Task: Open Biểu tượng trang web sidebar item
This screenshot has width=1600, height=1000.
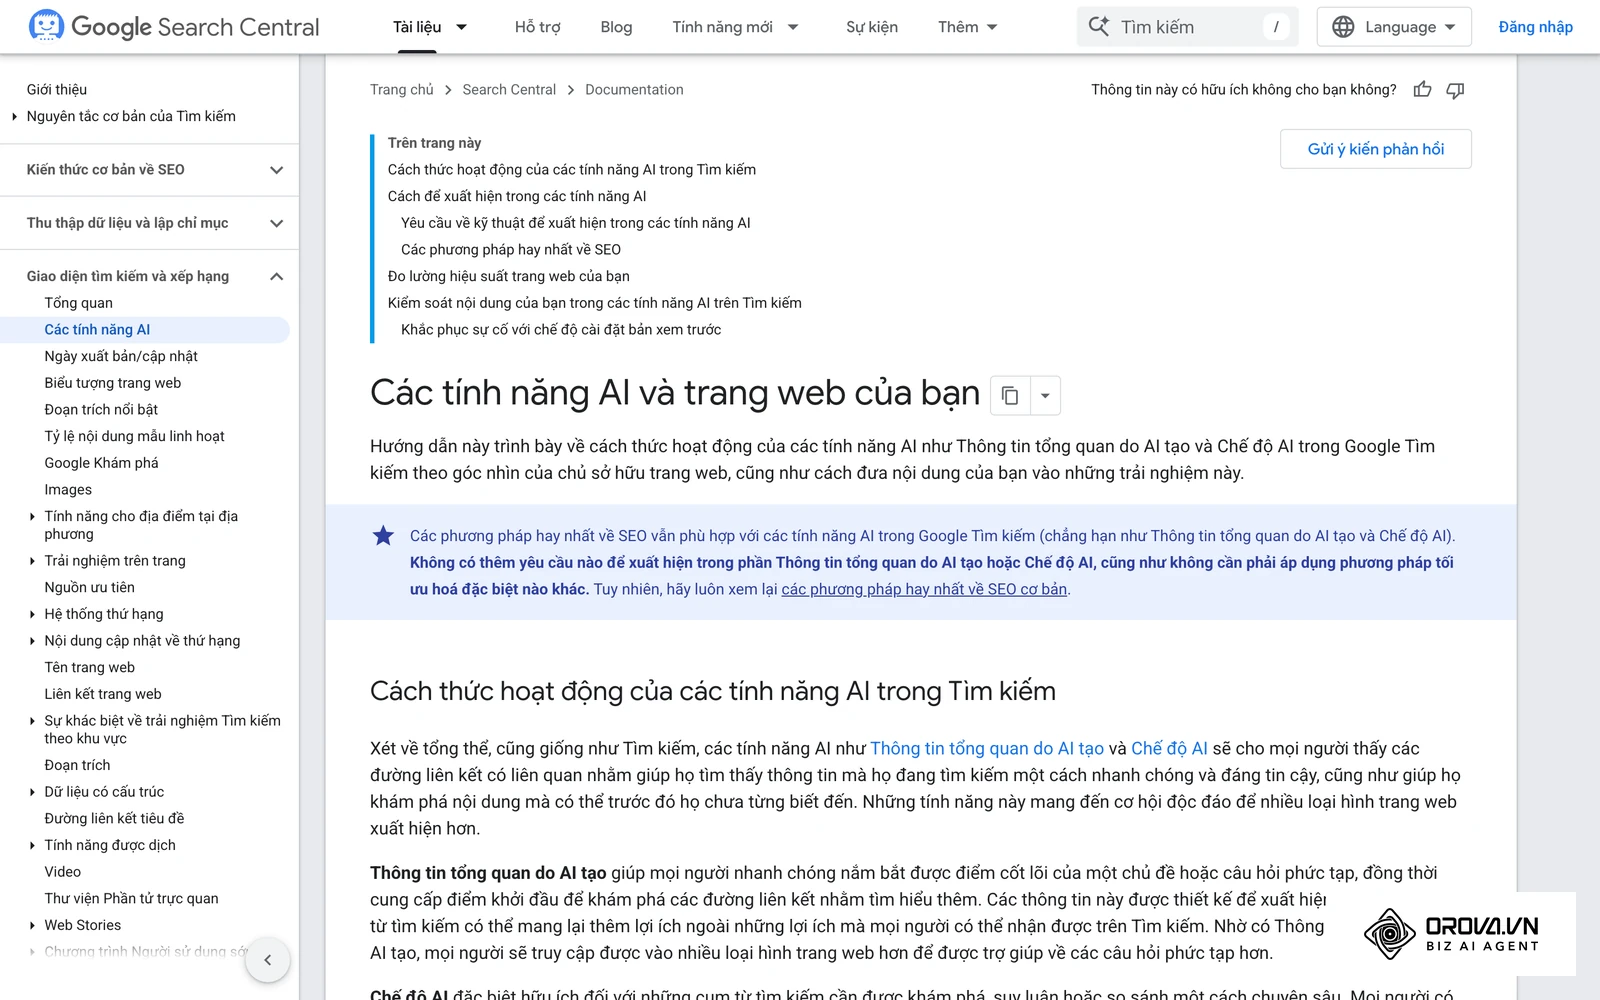Action: click(113, 383)
